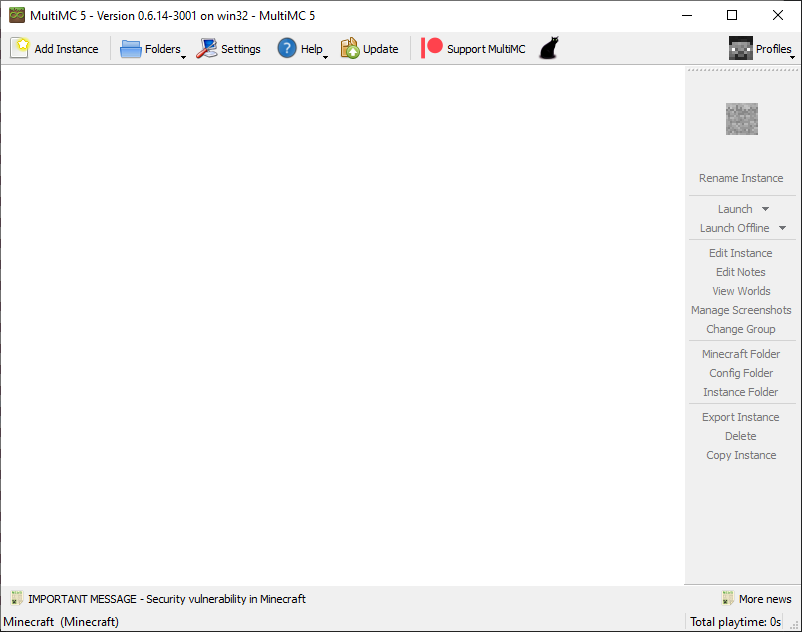The height and width of the screenshot is (632, 802).
Task: Select Change Group
Action: pos(741,329)
